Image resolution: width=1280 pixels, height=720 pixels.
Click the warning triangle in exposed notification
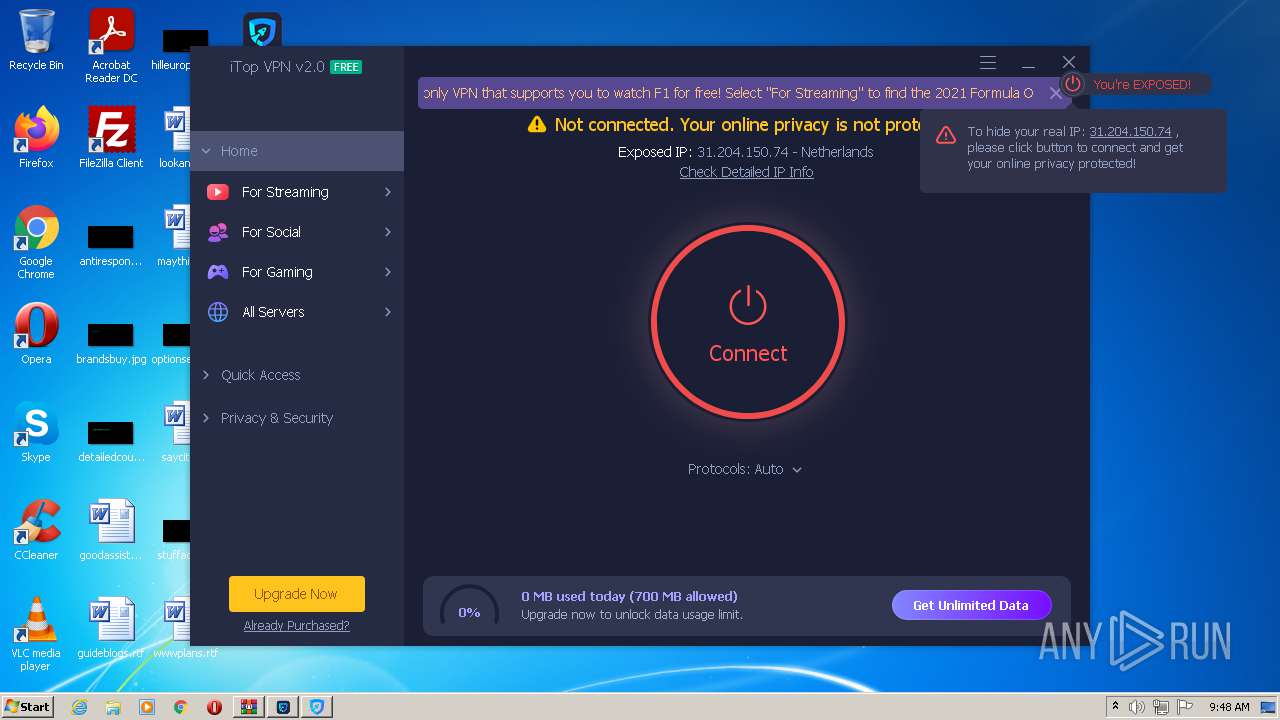pos(946,135)
